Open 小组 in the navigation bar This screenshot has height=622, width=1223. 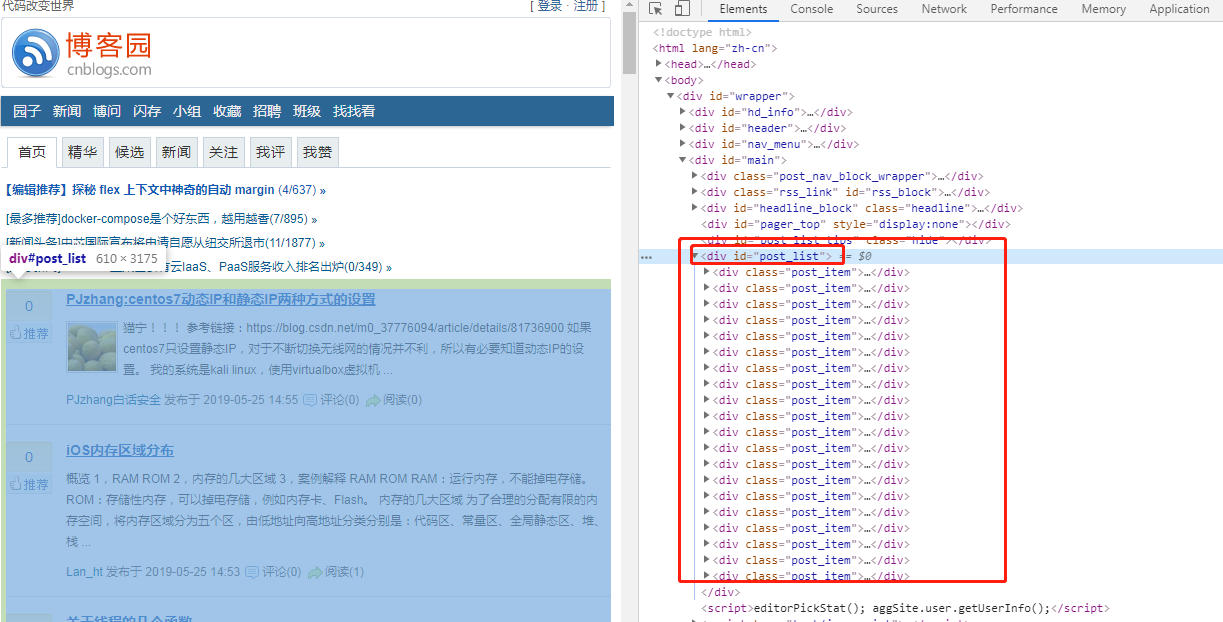point(187,111)
